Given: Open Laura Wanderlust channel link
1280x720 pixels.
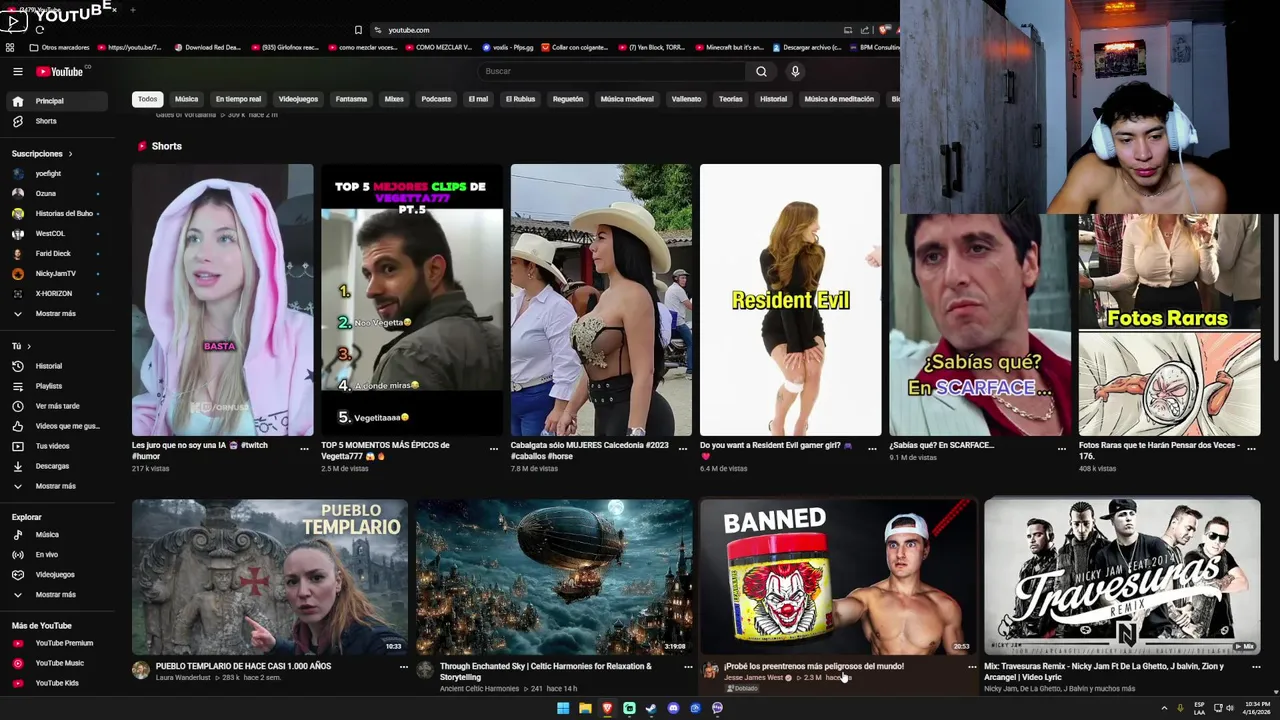Looking at the screenshot, I should 183,677.
